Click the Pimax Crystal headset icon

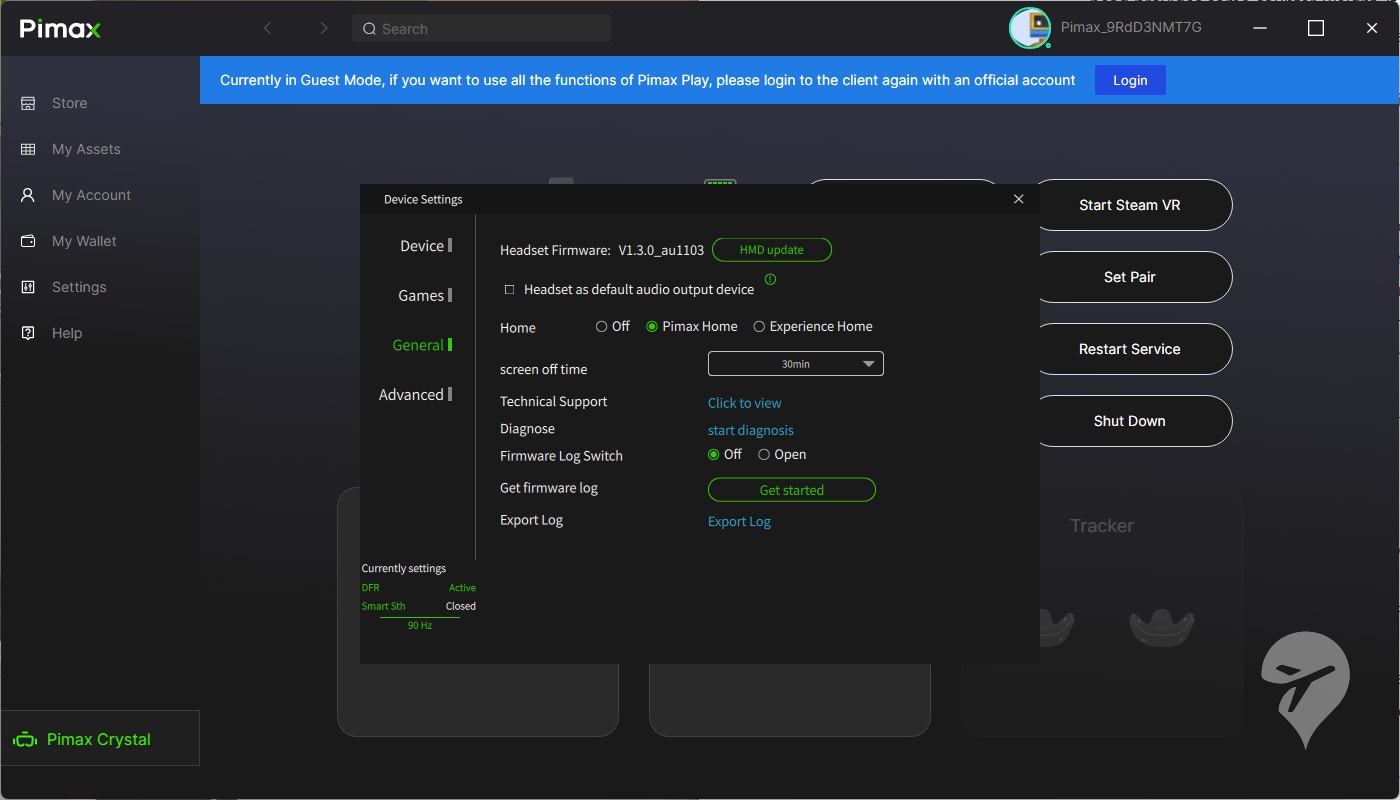click(x=25, y=740)
